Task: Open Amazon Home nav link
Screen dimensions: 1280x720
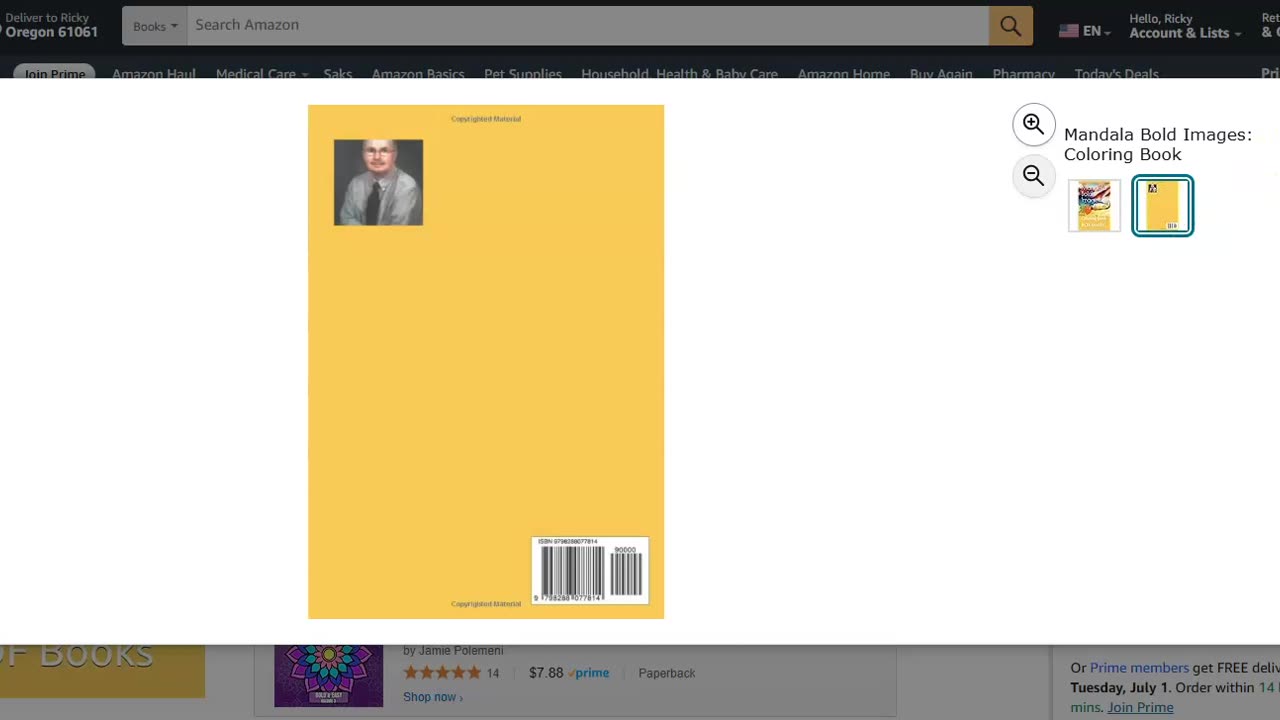Action: (x=844, y=74)
